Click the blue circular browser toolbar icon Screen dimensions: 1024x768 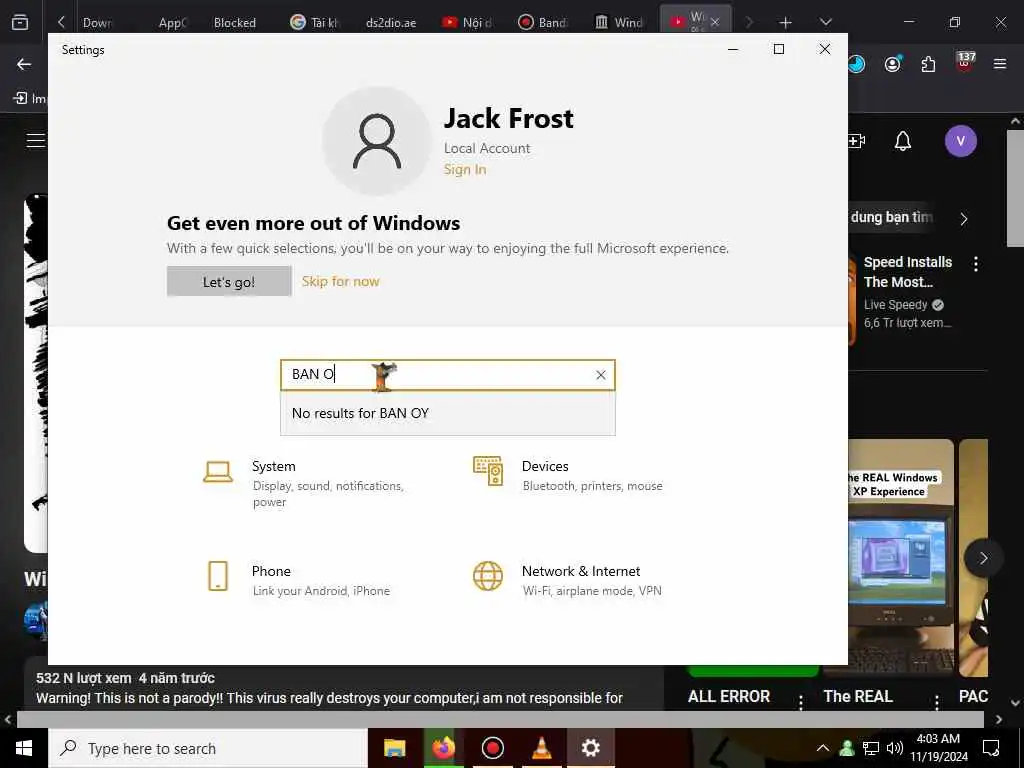click(x=856, y=64)
